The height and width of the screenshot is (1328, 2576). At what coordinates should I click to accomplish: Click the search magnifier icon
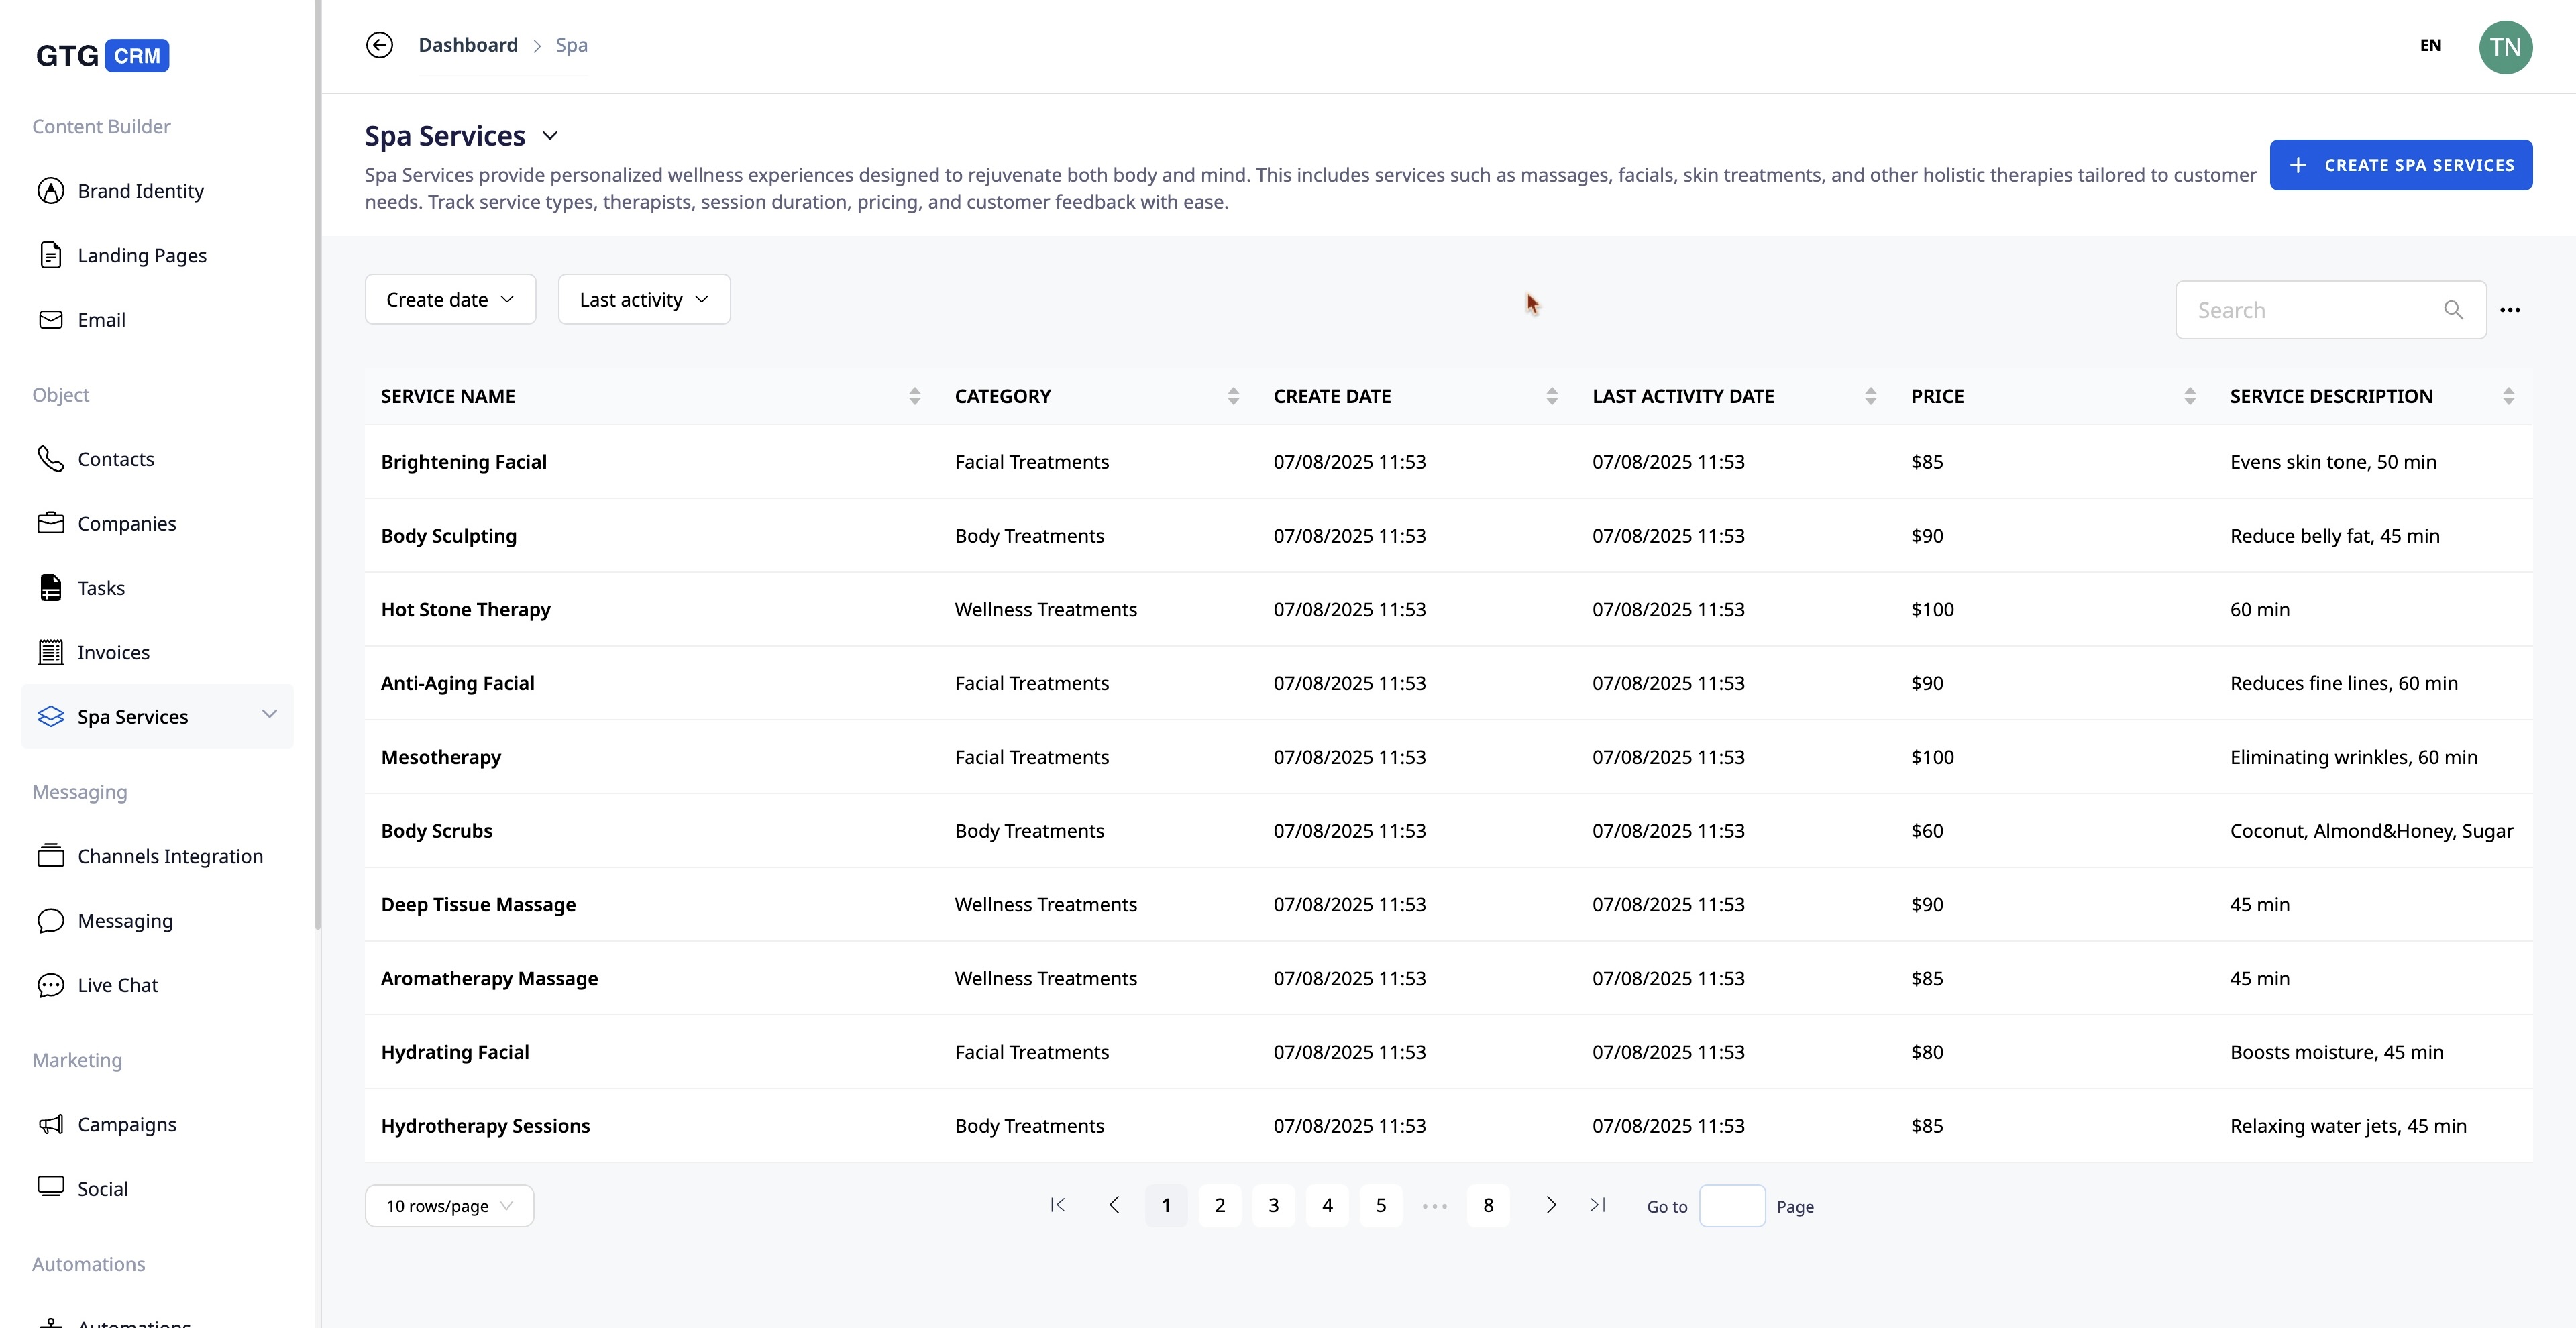(2453, 310)
